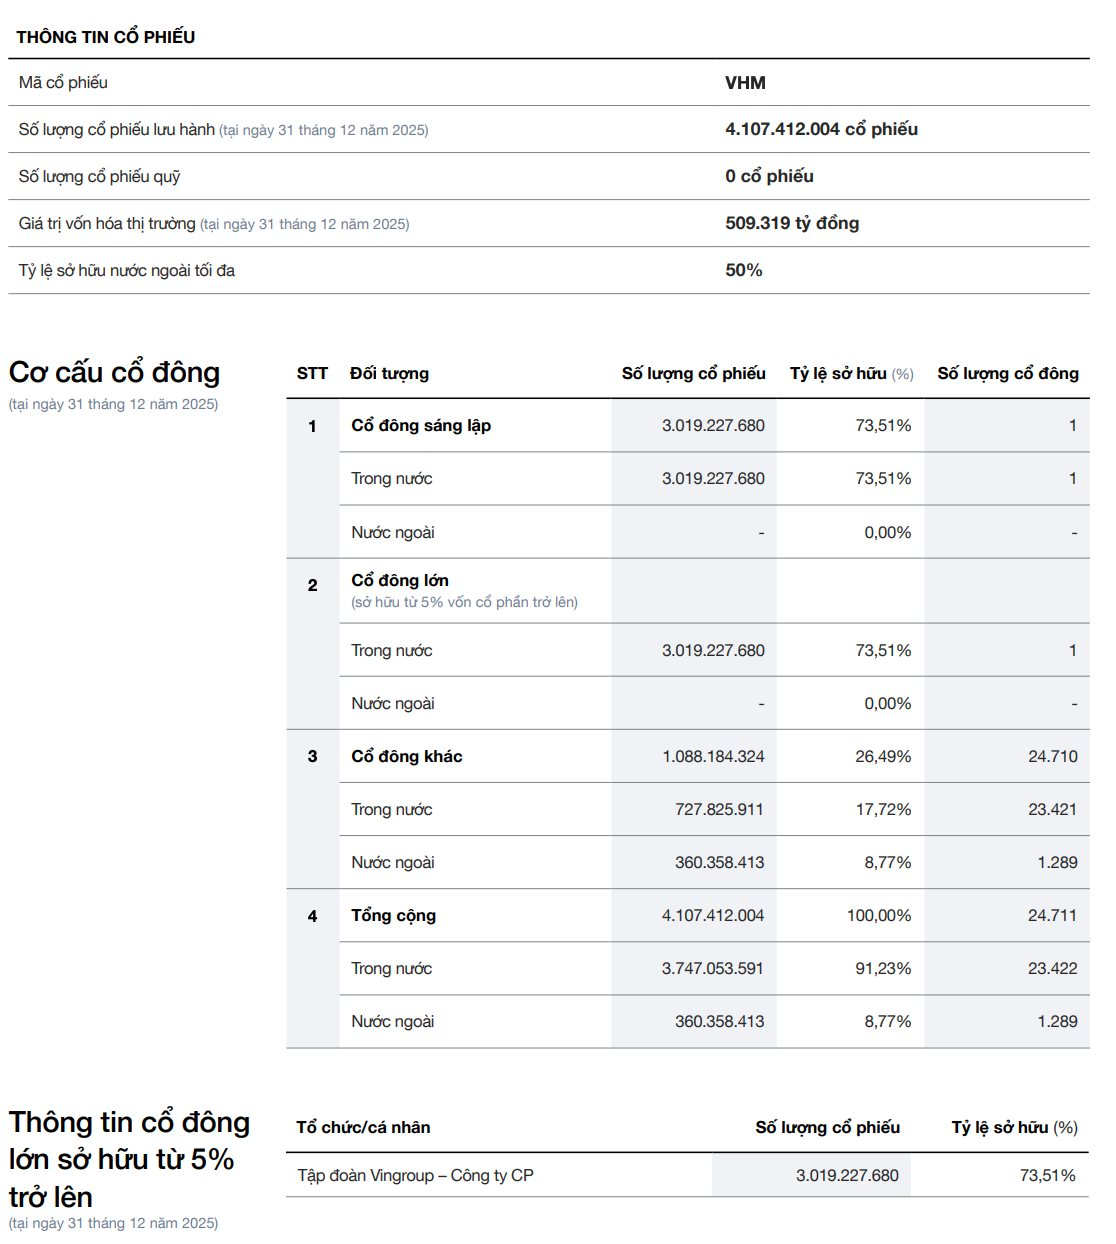
Task: Select the "0 cổ phiếu" treasury shares value
Action: (769, 176)
